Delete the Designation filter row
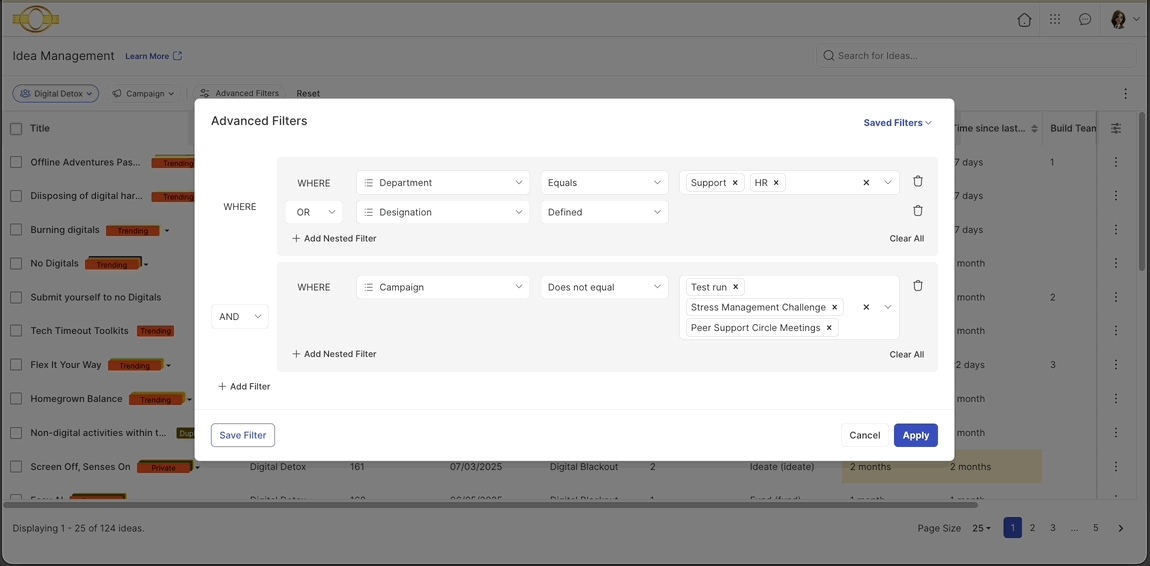Viewport: 1150px width, 566px height. 918,211
